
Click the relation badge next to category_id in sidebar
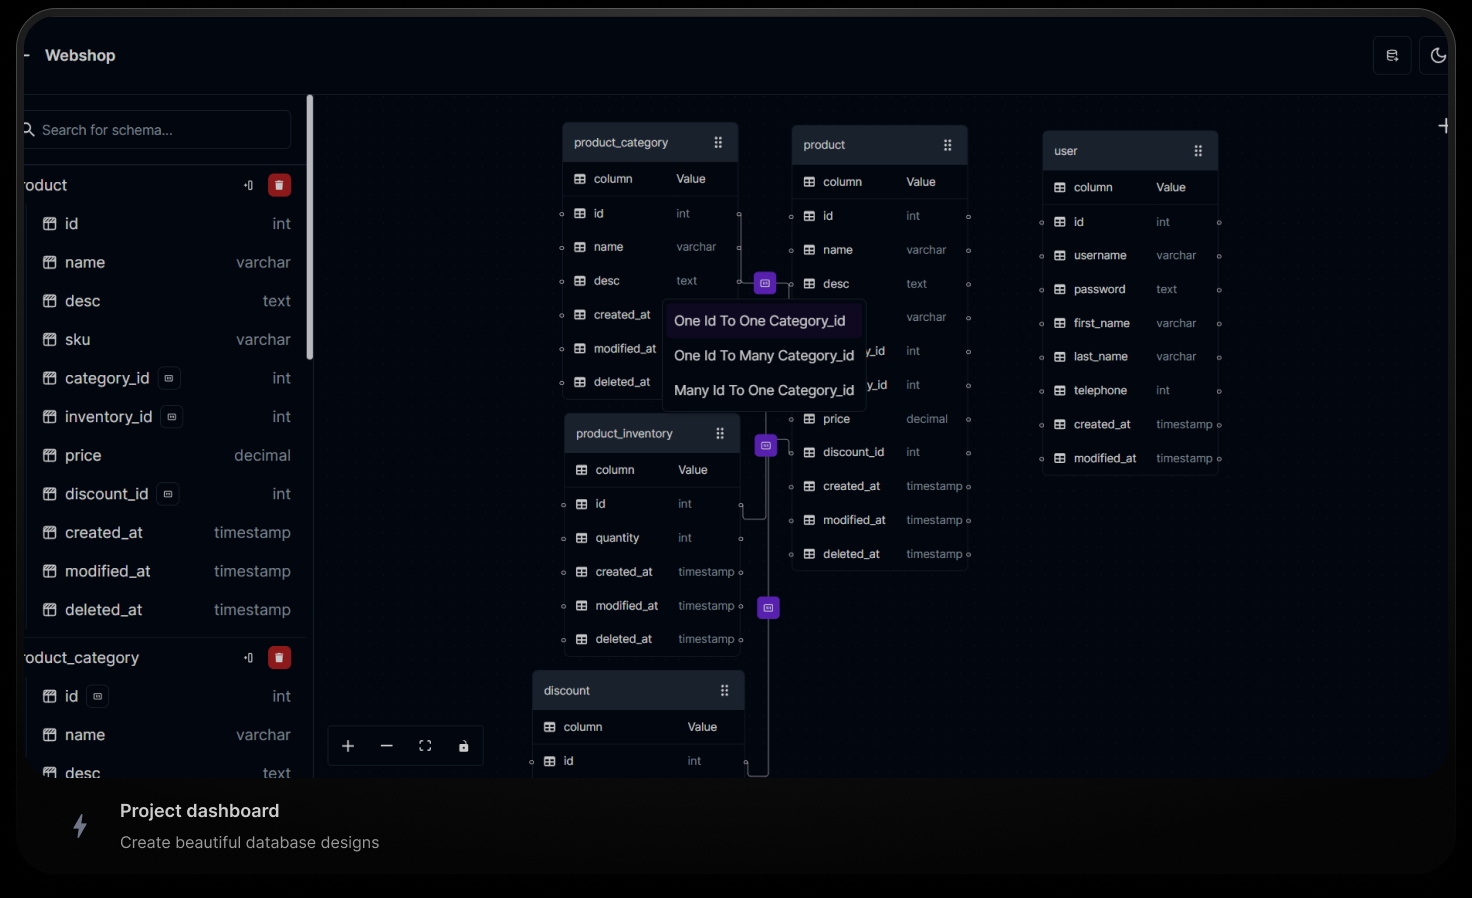pos(169,378)
